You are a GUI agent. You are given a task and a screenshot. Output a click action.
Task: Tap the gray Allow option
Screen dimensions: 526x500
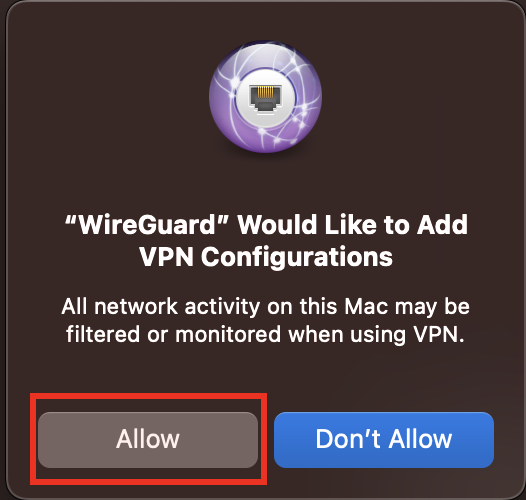pyautogui.click(x=148, y=440)
